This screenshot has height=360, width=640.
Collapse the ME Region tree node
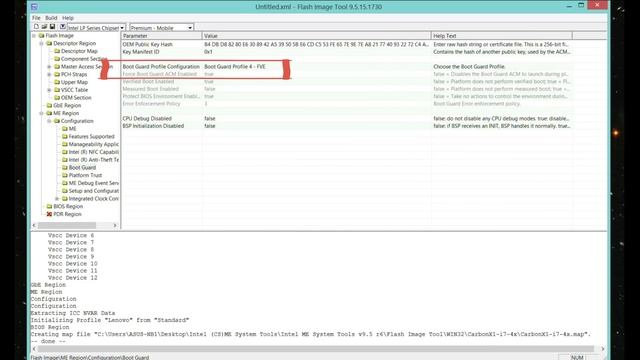click(42, 113)
